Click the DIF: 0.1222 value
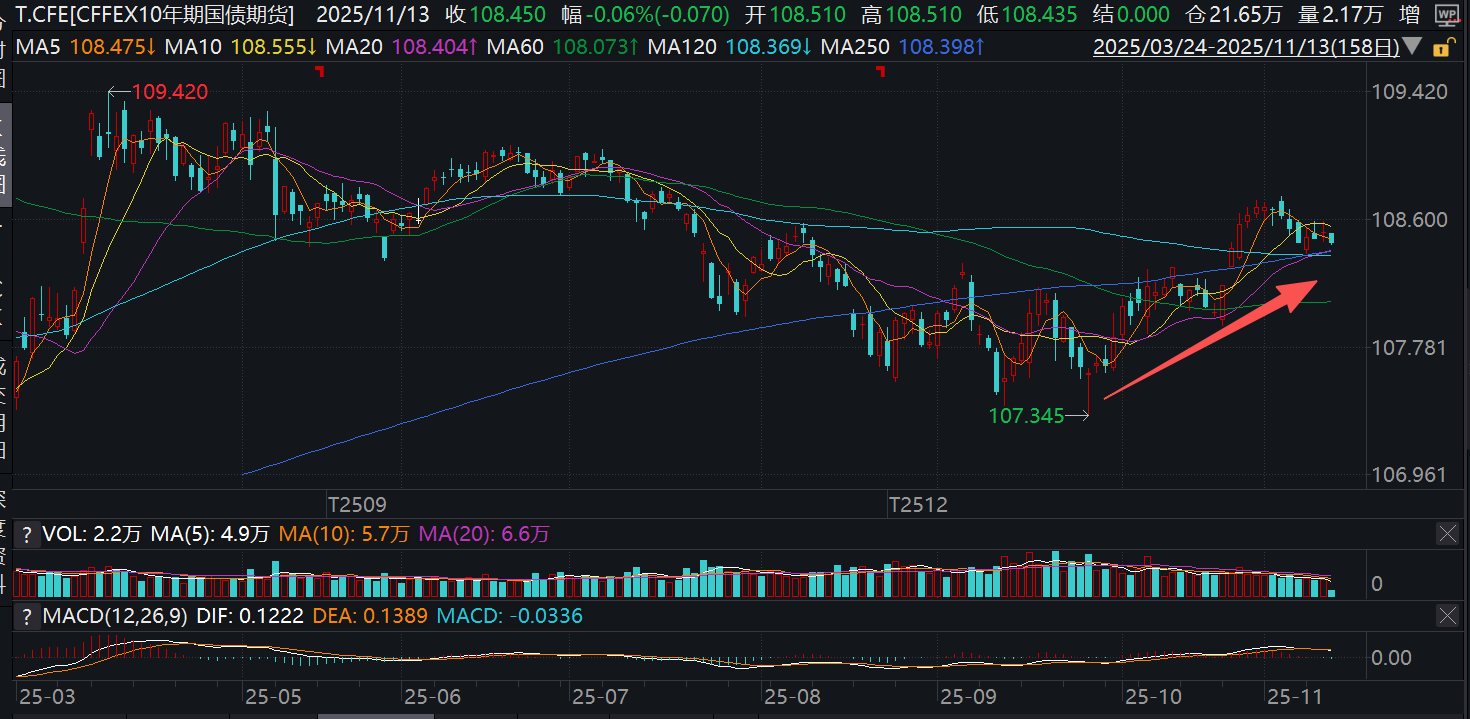Image resolution: width=1470 pixels, height=719 pixels. [250, 616]
